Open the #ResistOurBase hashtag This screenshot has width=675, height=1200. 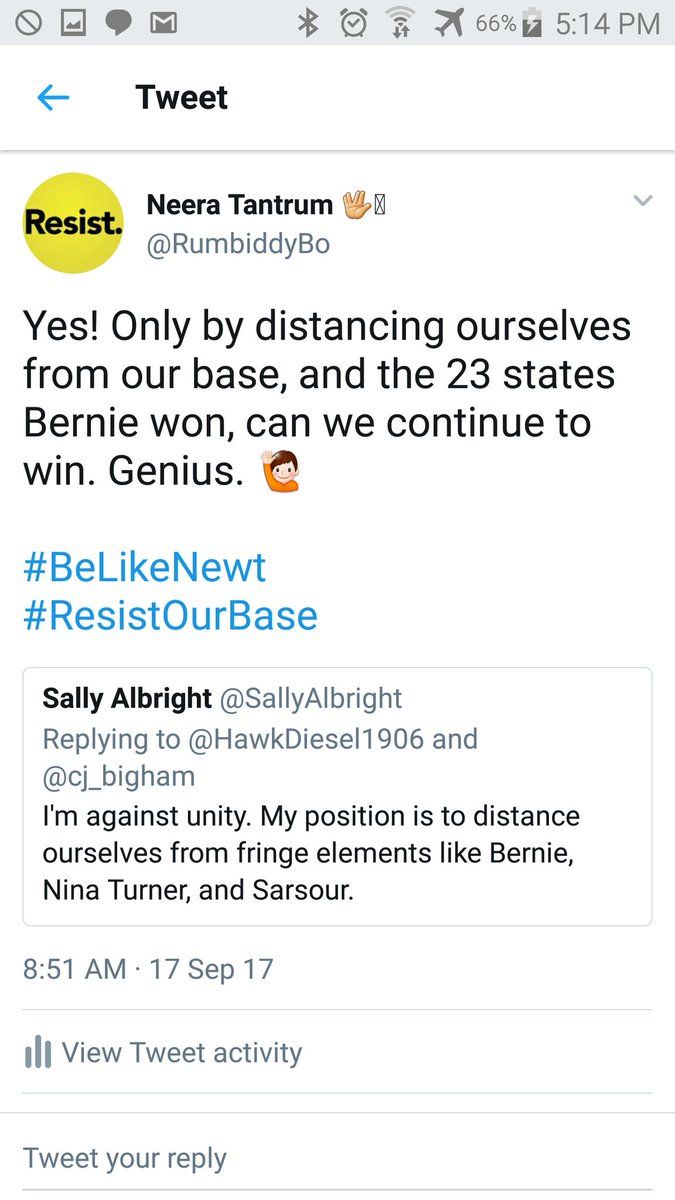pos(170,615)
